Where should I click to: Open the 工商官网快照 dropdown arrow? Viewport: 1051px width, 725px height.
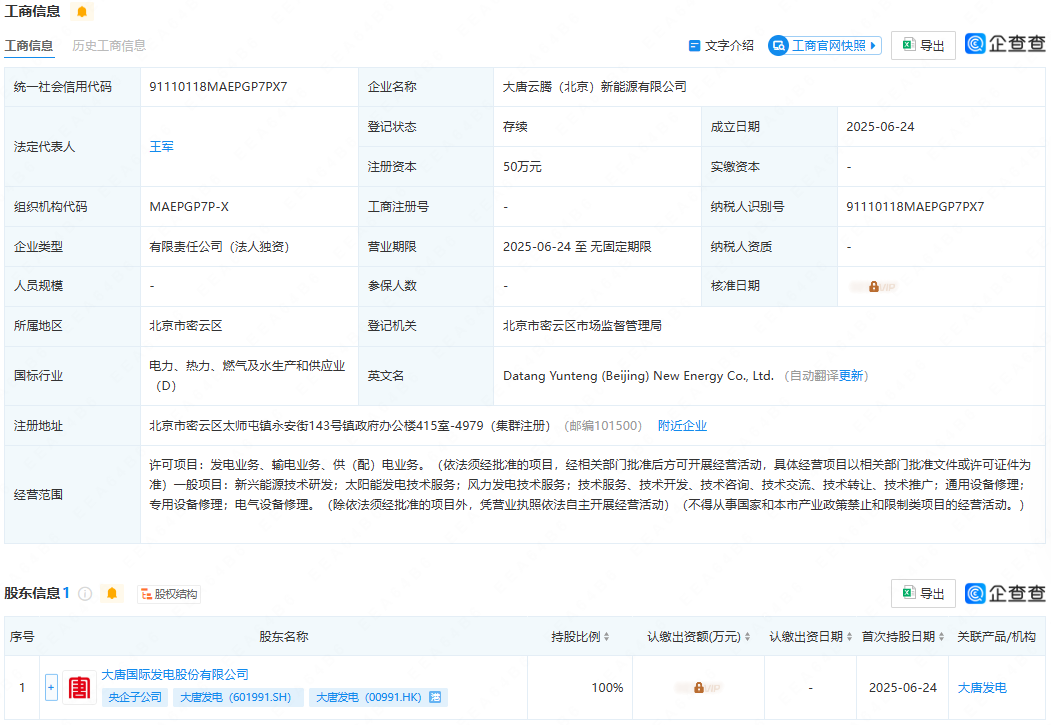(872, 45)
